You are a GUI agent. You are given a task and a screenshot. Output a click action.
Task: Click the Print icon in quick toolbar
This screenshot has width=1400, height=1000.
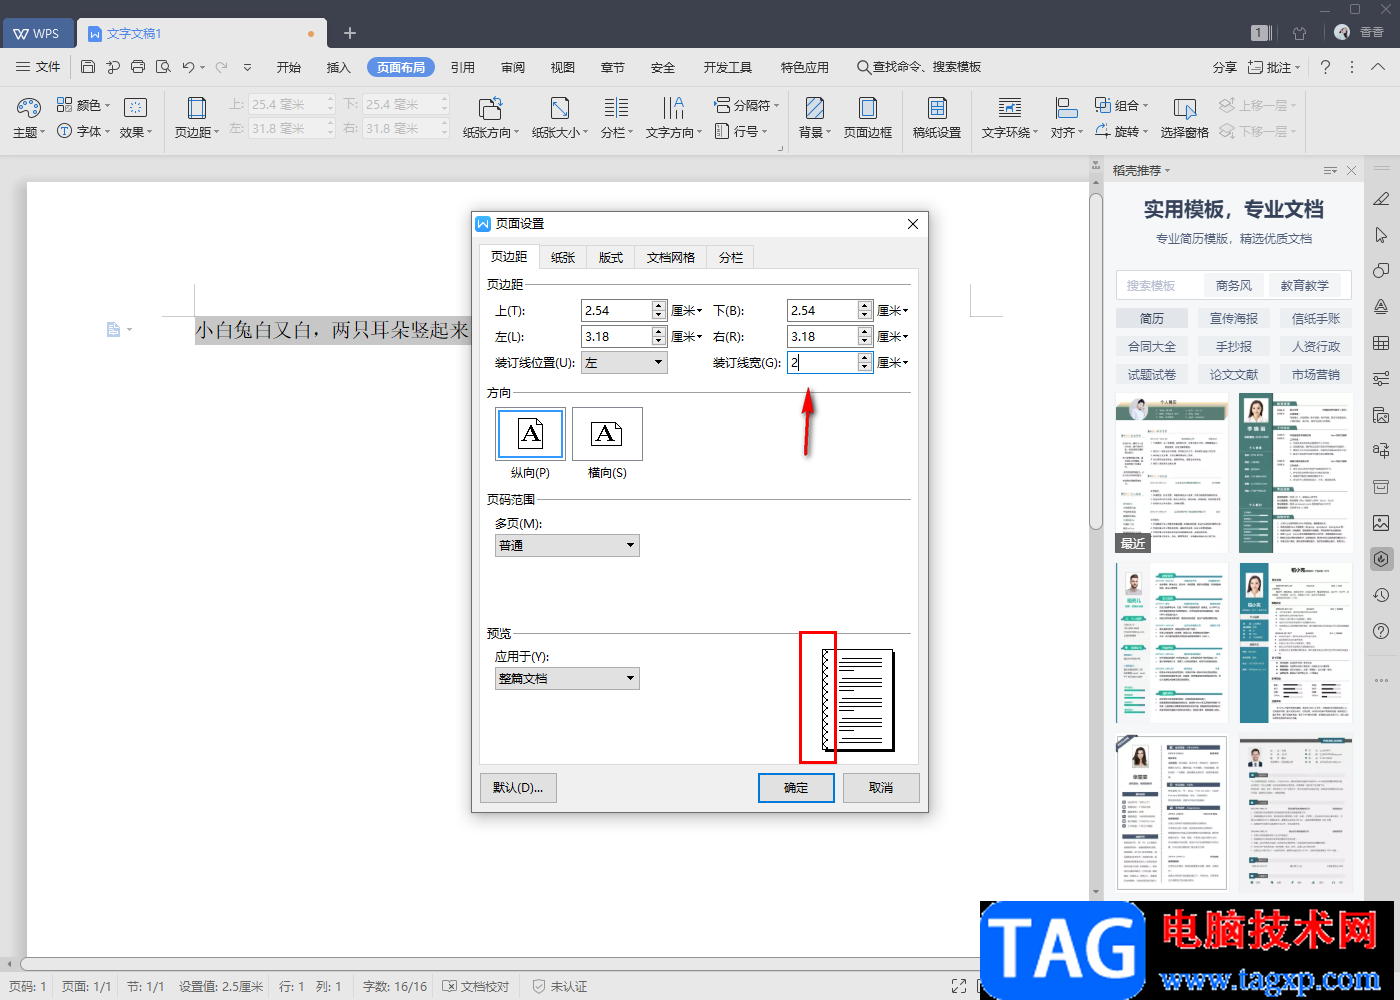[x=138, y=67]
